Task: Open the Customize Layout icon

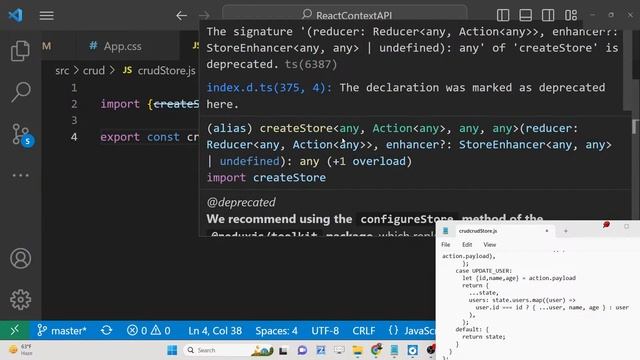Action: tap(571, 15)
